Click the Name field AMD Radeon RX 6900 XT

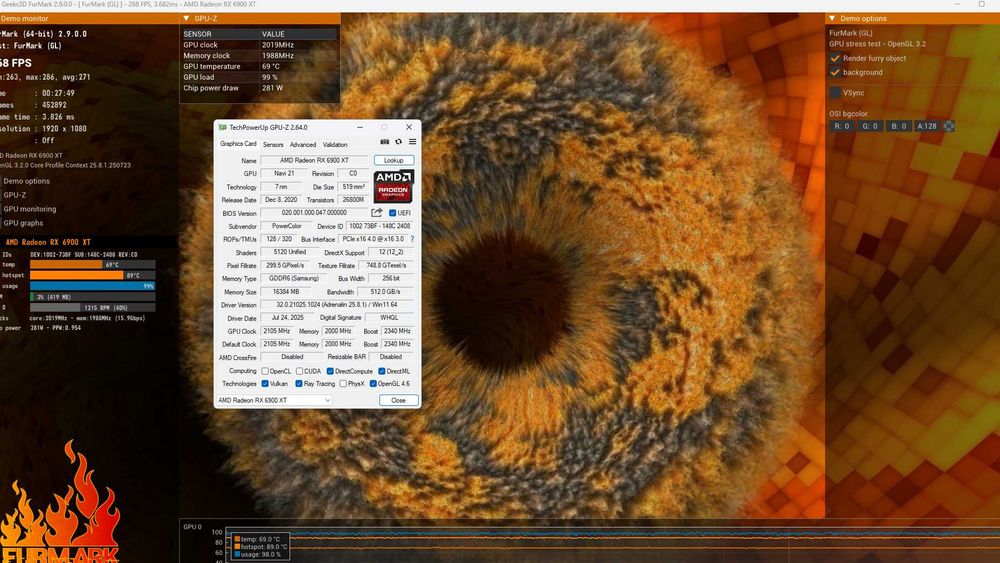(x=314, y=160)
